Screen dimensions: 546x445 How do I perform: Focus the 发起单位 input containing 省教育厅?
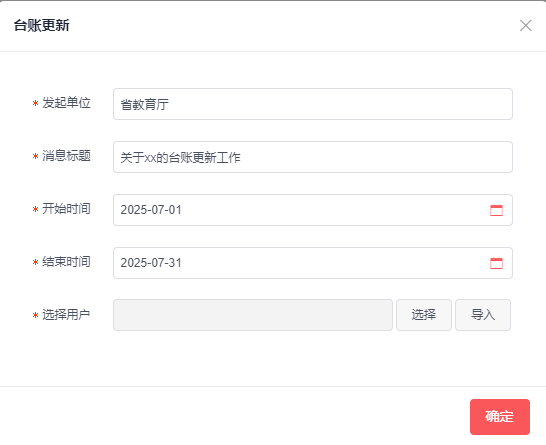(313, 104)
